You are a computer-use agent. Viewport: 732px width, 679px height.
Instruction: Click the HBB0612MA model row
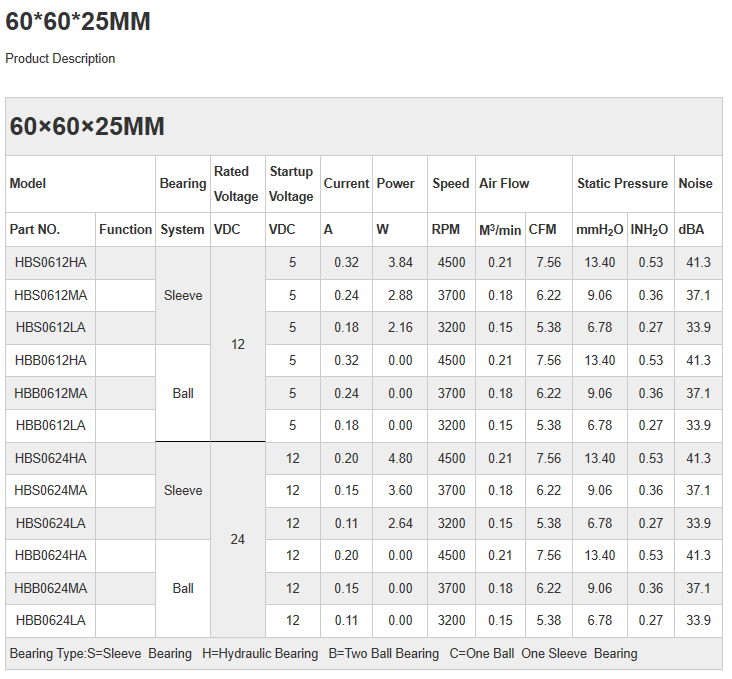coord(51,393)
